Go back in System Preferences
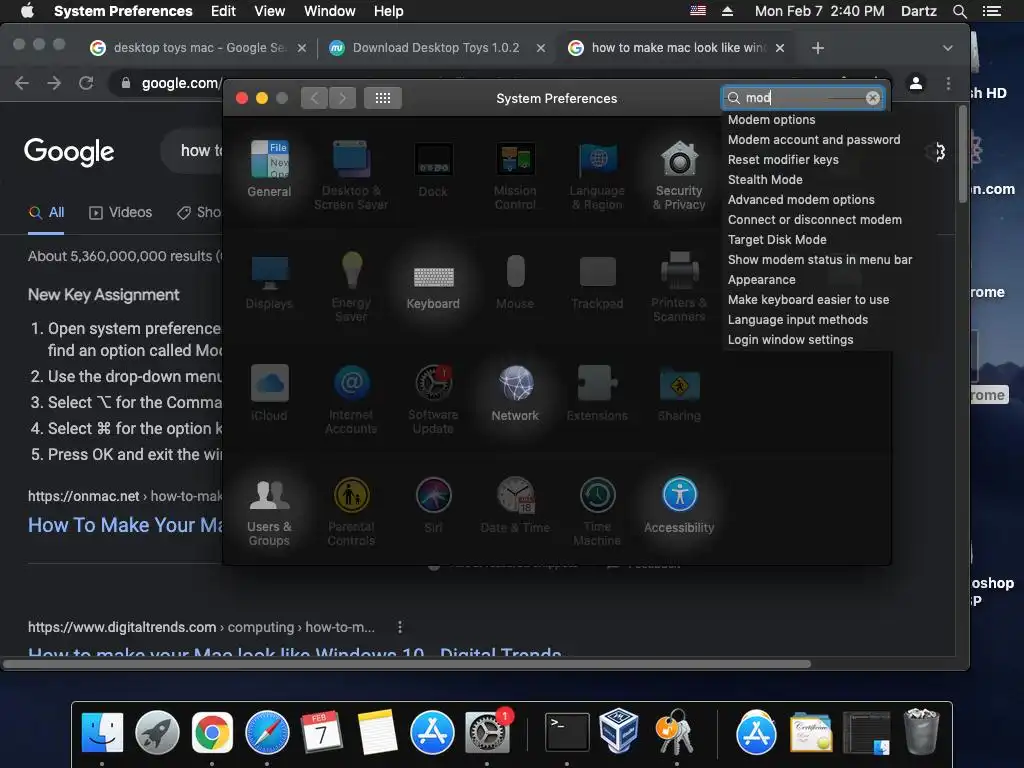Image resolution: width=1024 pixels, height=768 pixels. (x=315, y=98)
